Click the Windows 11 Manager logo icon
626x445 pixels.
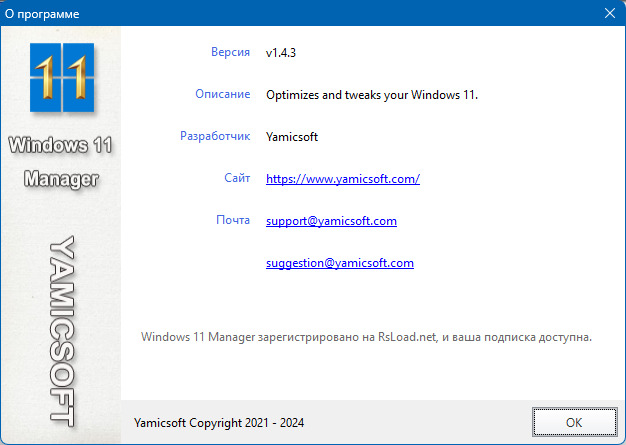tap(60, 78)
